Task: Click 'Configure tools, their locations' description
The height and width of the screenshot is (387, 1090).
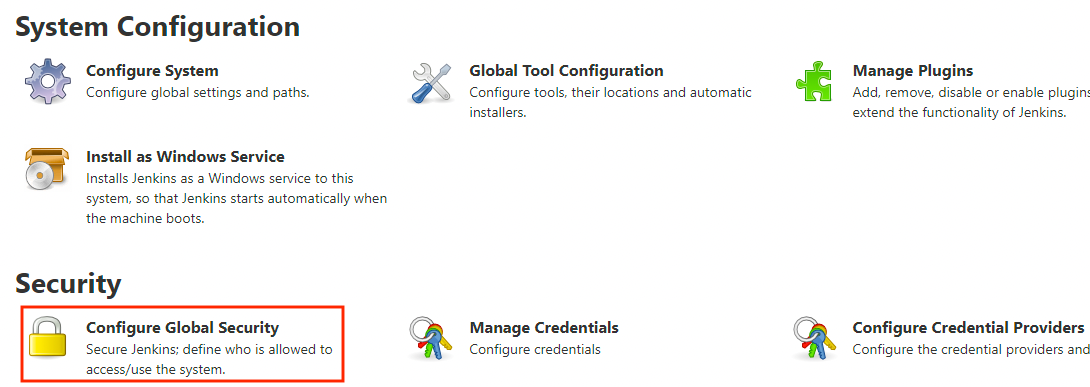Action: coord(610,92)
